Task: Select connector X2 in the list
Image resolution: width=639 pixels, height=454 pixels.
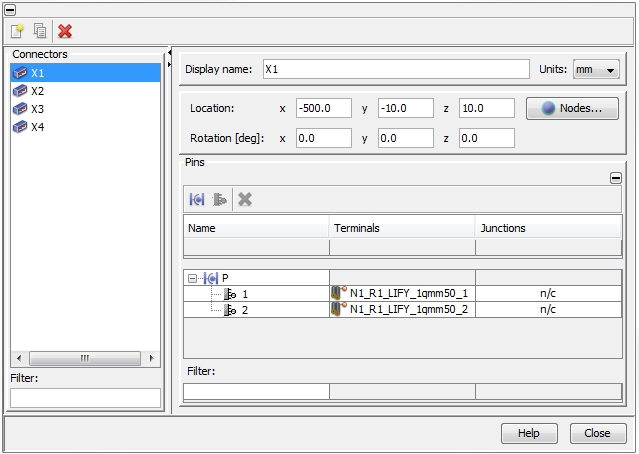Action: pyautogui.click(x=85, y=91)
